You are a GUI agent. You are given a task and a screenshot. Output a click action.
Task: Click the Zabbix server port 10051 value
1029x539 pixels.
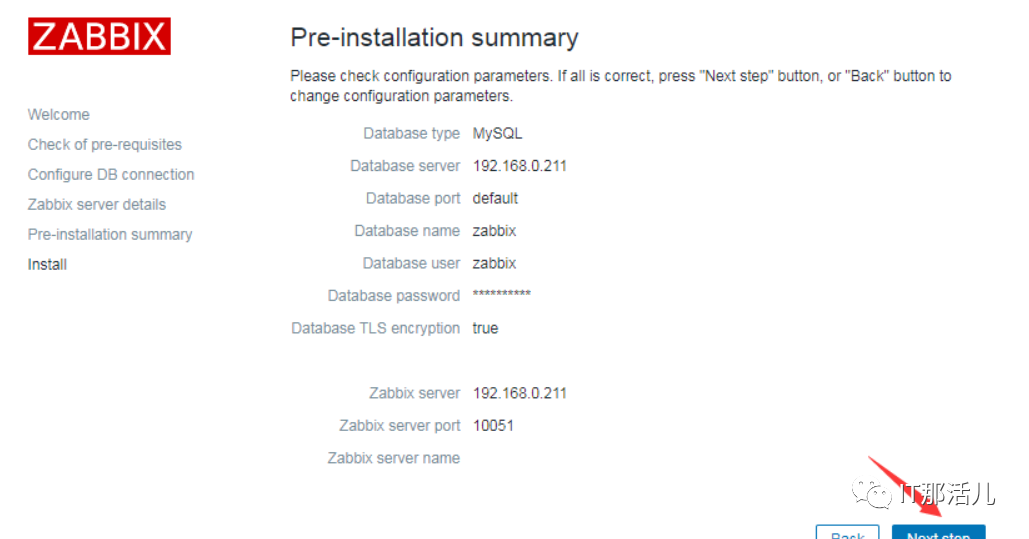tap(493, 425)
